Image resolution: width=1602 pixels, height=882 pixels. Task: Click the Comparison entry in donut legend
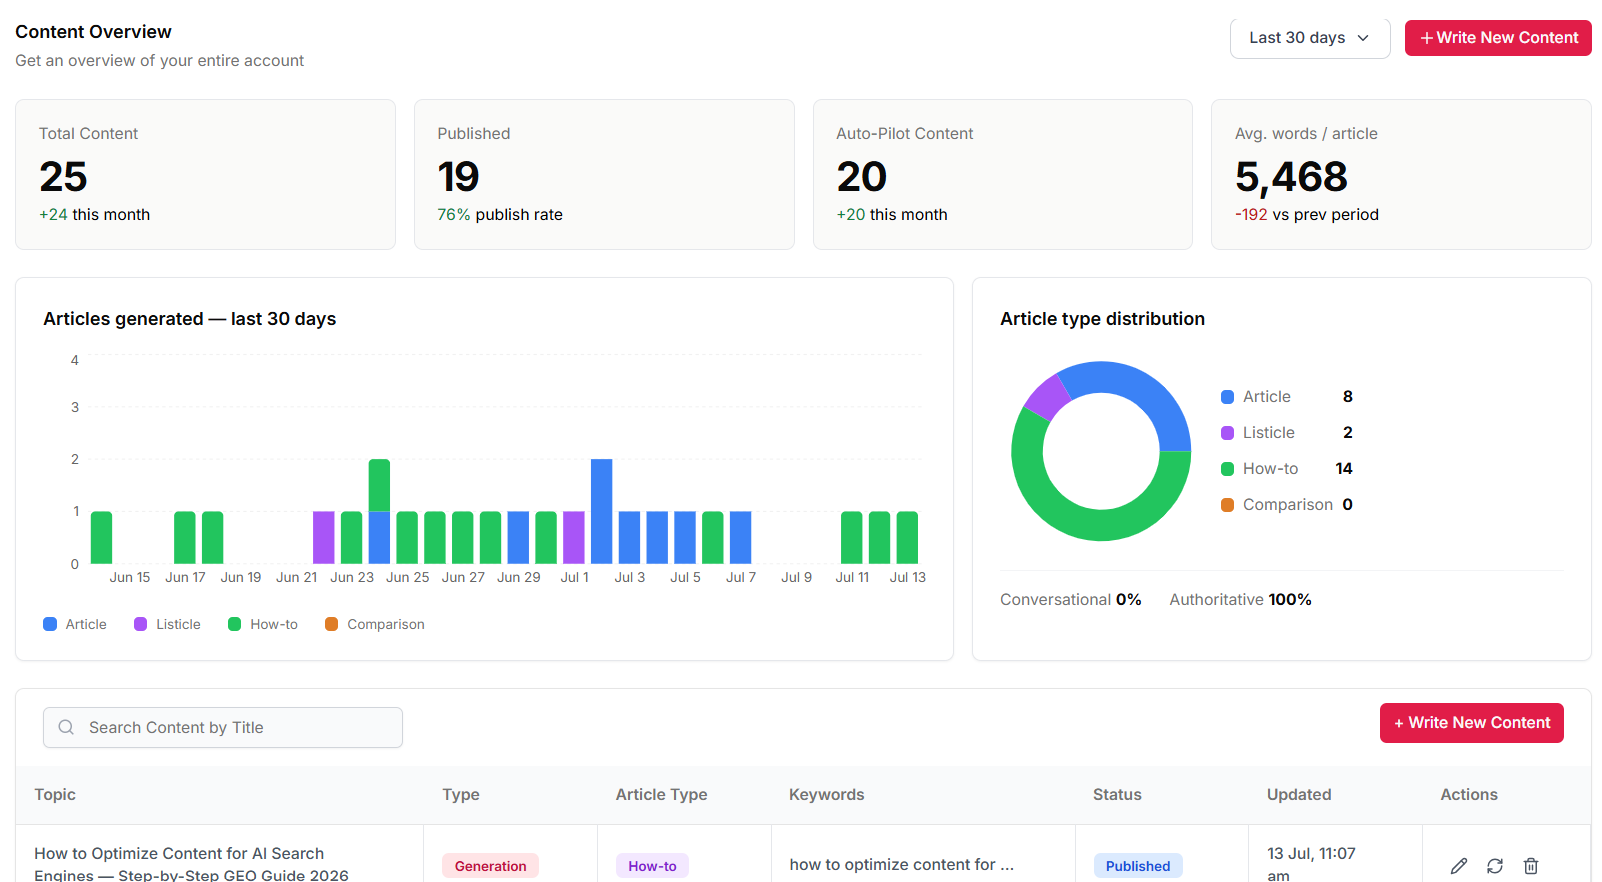click(x=1287, y=505)
